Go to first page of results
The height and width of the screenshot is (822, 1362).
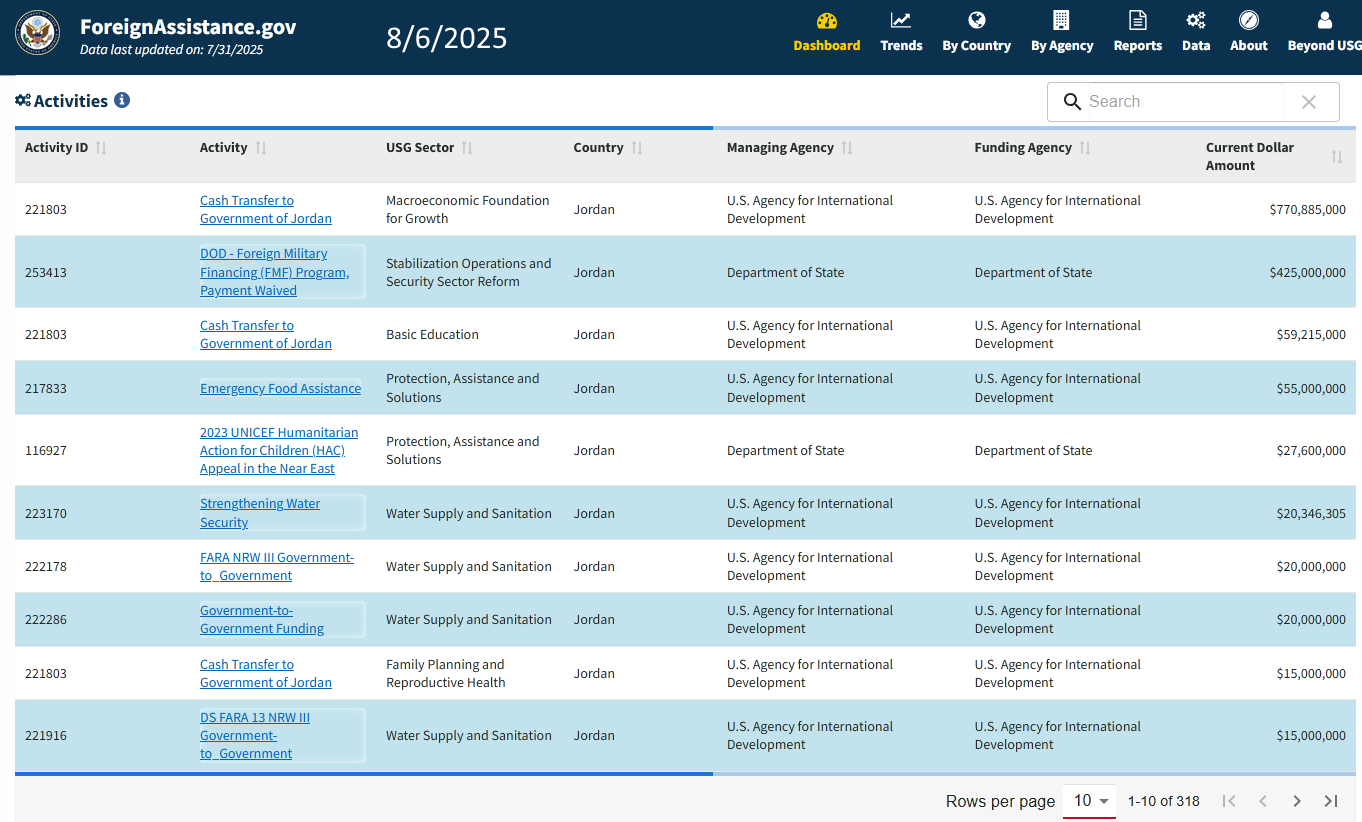pos(1230,801)
